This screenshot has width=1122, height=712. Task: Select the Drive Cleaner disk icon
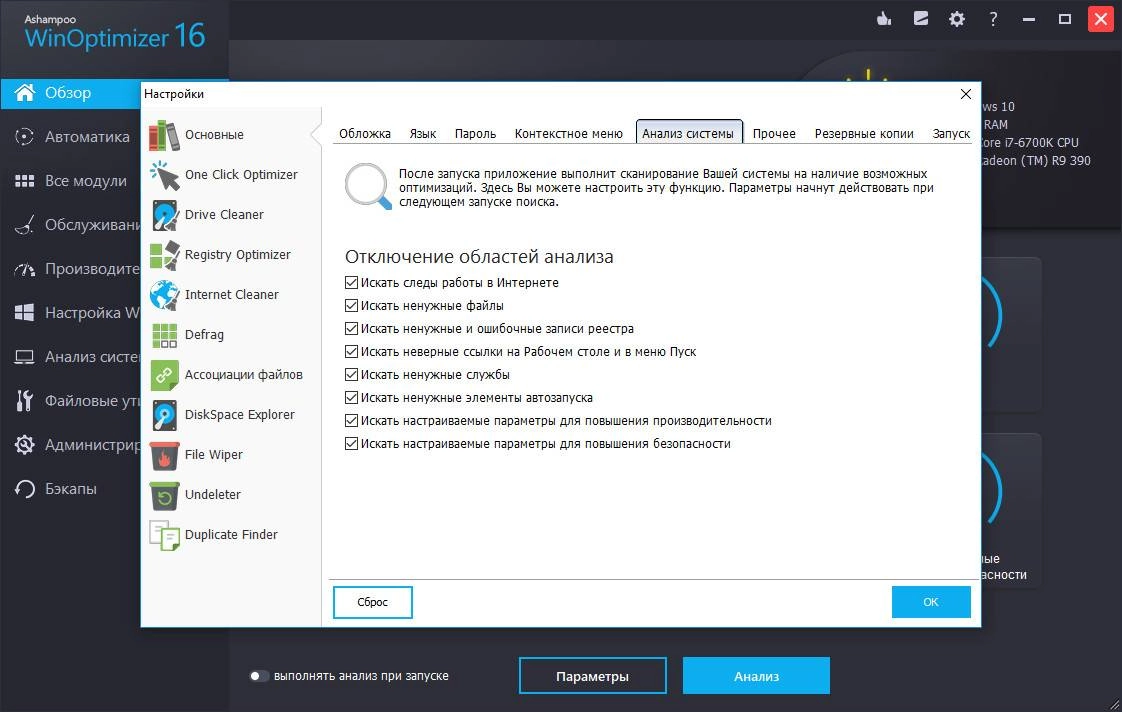tap(165, 215)
